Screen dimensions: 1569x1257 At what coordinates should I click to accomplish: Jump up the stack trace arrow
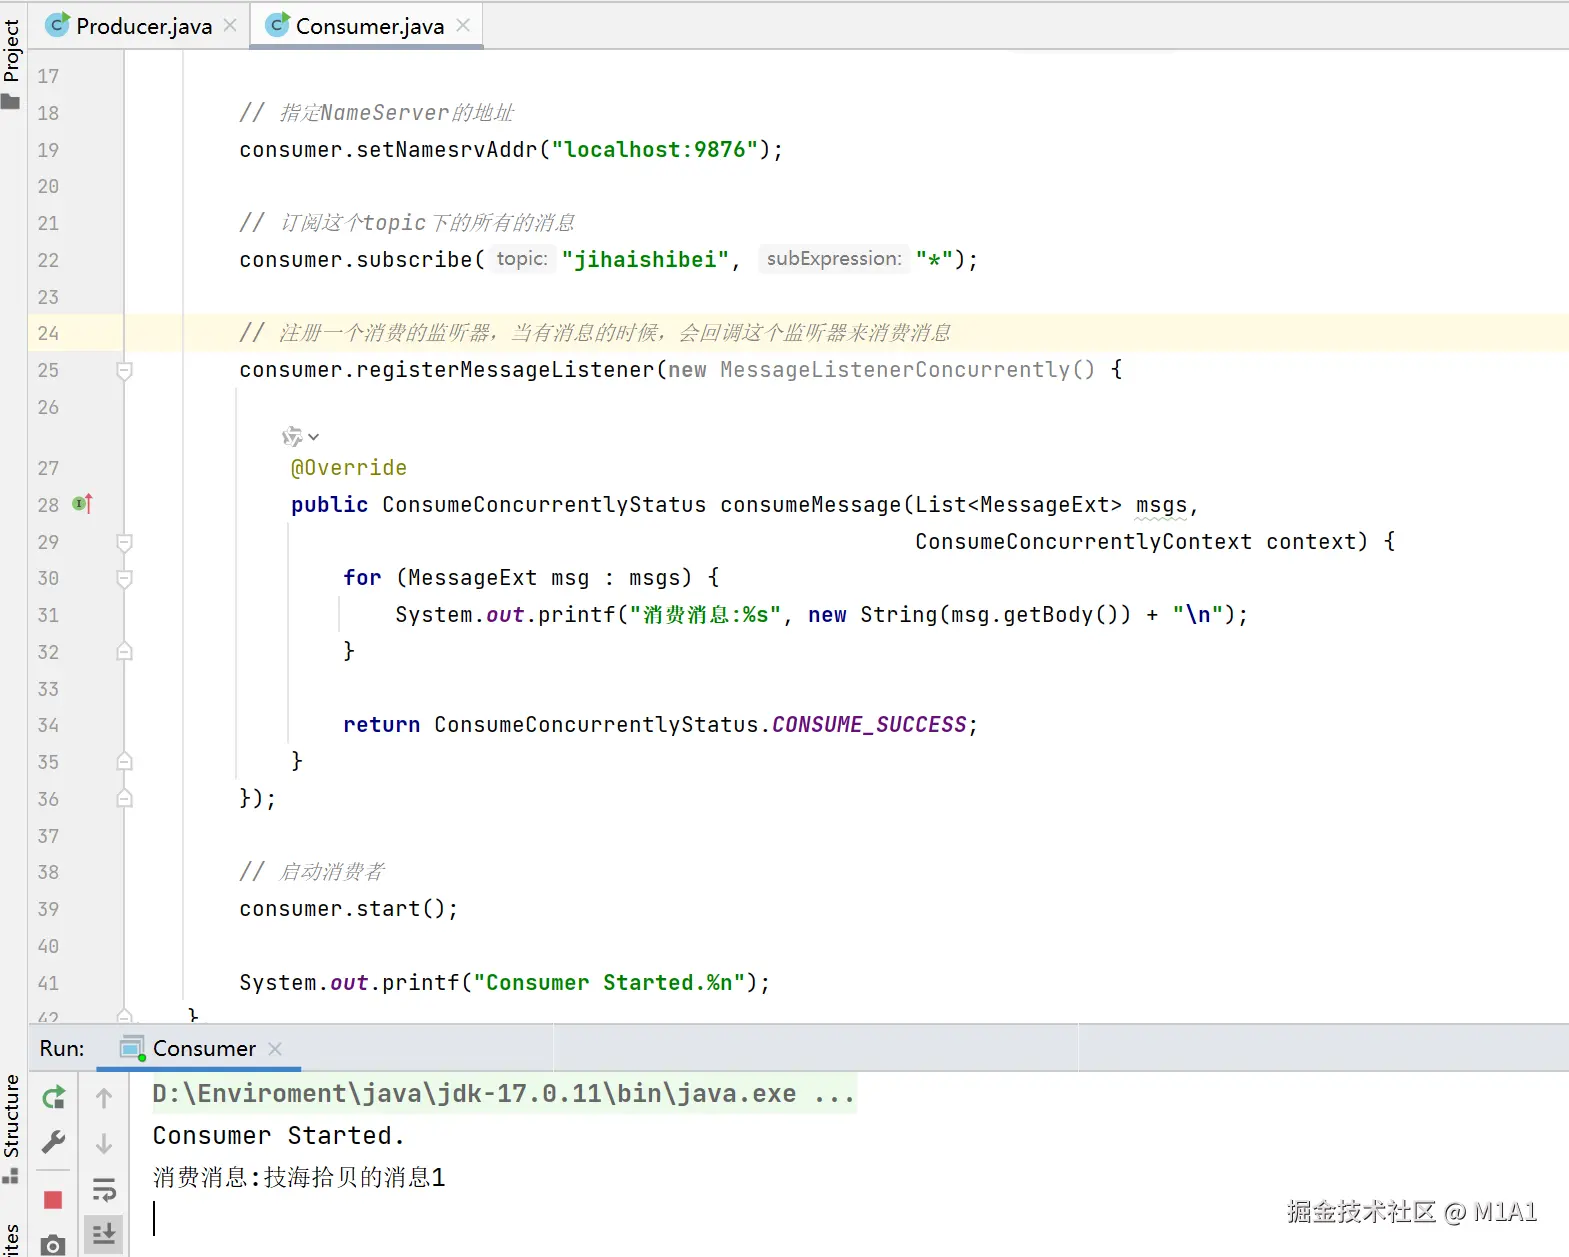[104, 1098]
